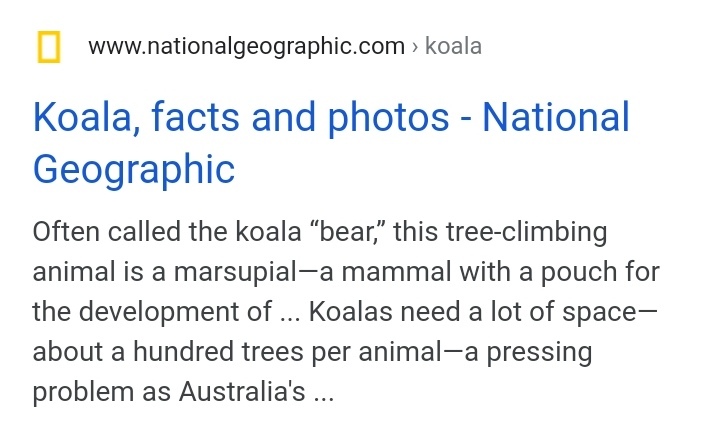
Task: Click the breadcrumb chevron before koala
Action: pyautogui.click(x=415, y=47)
